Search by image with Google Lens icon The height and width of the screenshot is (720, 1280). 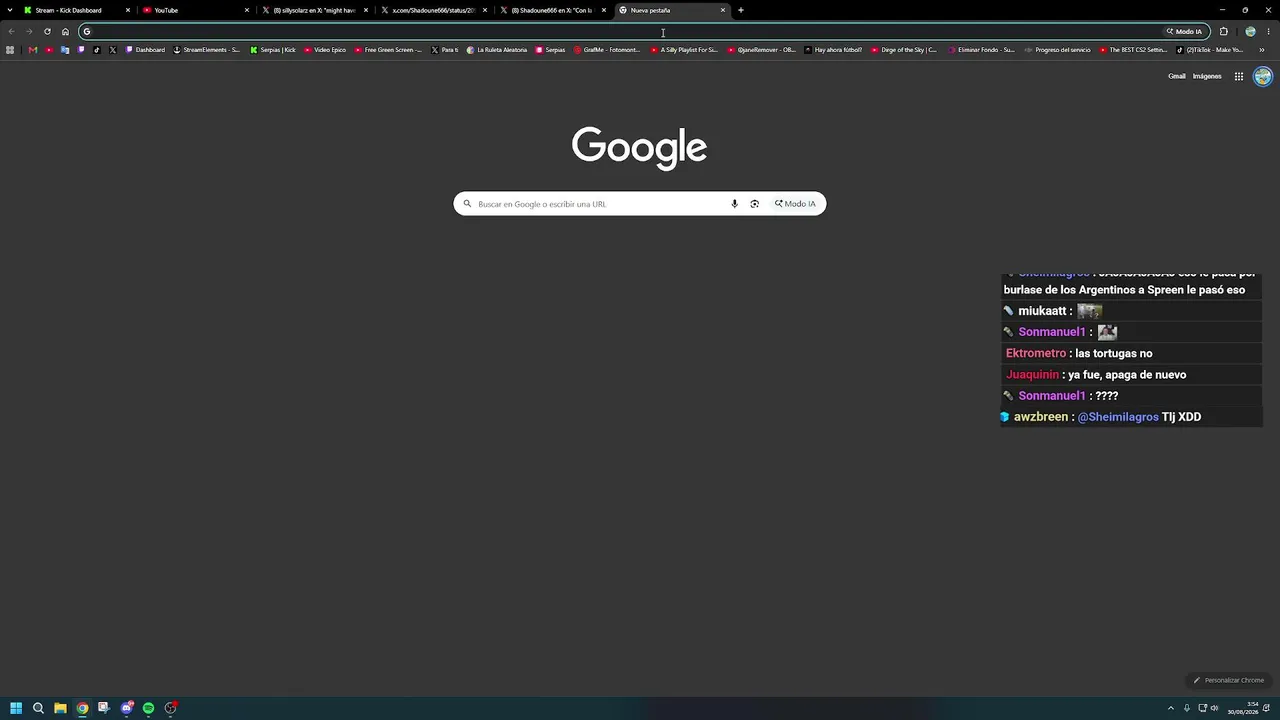click(x=754, y=204)
